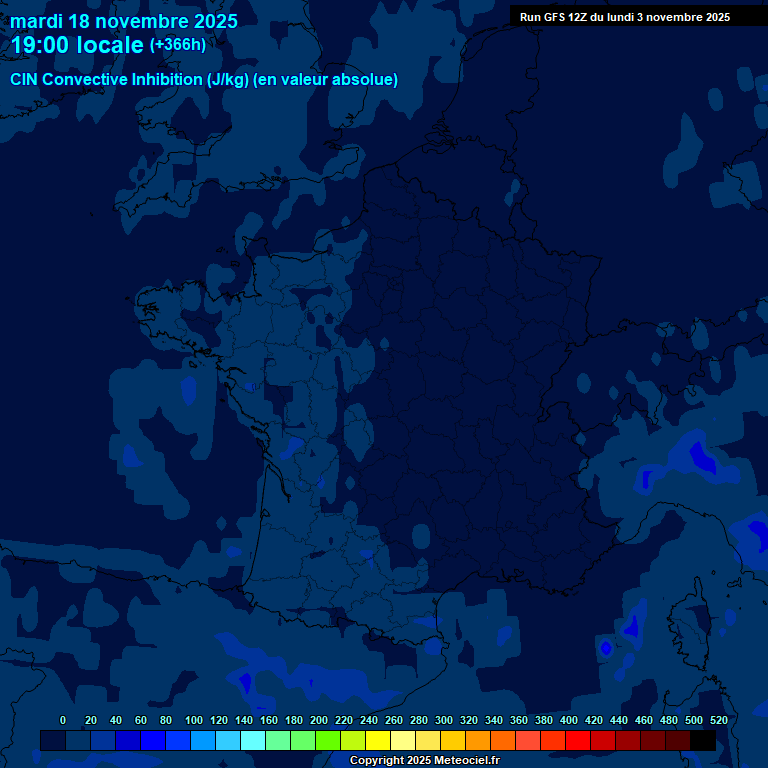The image size is (768, 768).
Task: Click legend label '420'
Action: 593,720
